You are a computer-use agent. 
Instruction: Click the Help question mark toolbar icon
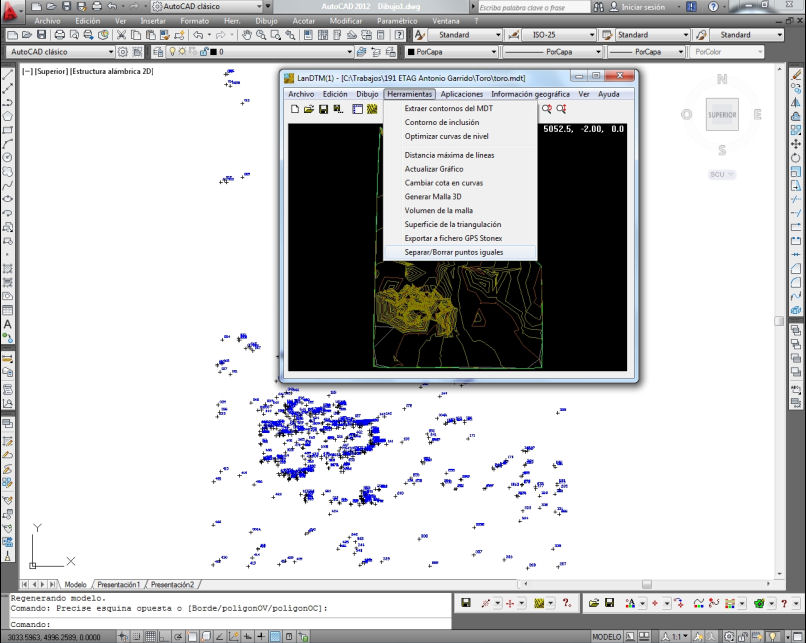399,35
